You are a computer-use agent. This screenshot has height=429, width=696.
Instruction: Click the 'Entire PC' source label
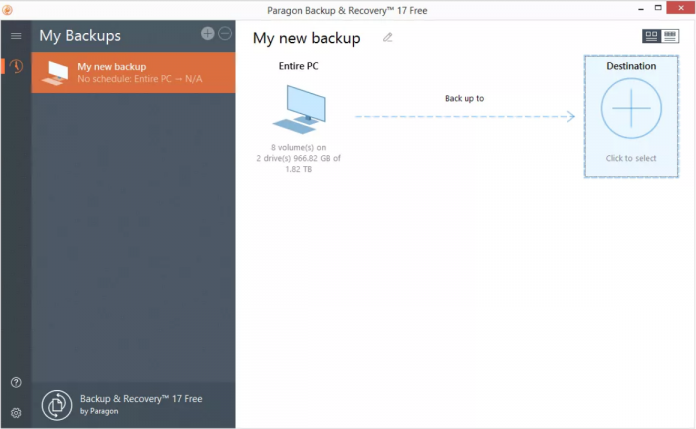[x=298, y=66]
